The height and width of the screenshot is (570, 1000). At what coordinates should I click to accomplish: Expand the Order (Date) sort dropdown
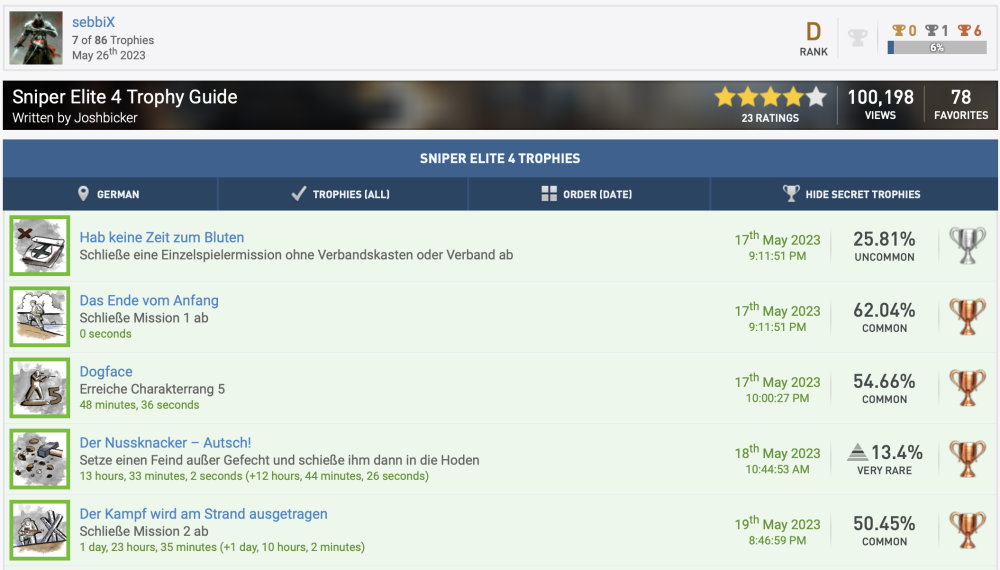click(x=587, y=194)
